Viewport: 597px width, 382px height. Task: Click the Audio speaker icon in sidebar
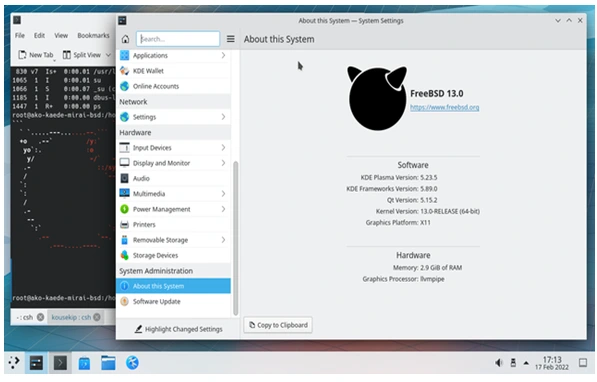tap(125, 178)
